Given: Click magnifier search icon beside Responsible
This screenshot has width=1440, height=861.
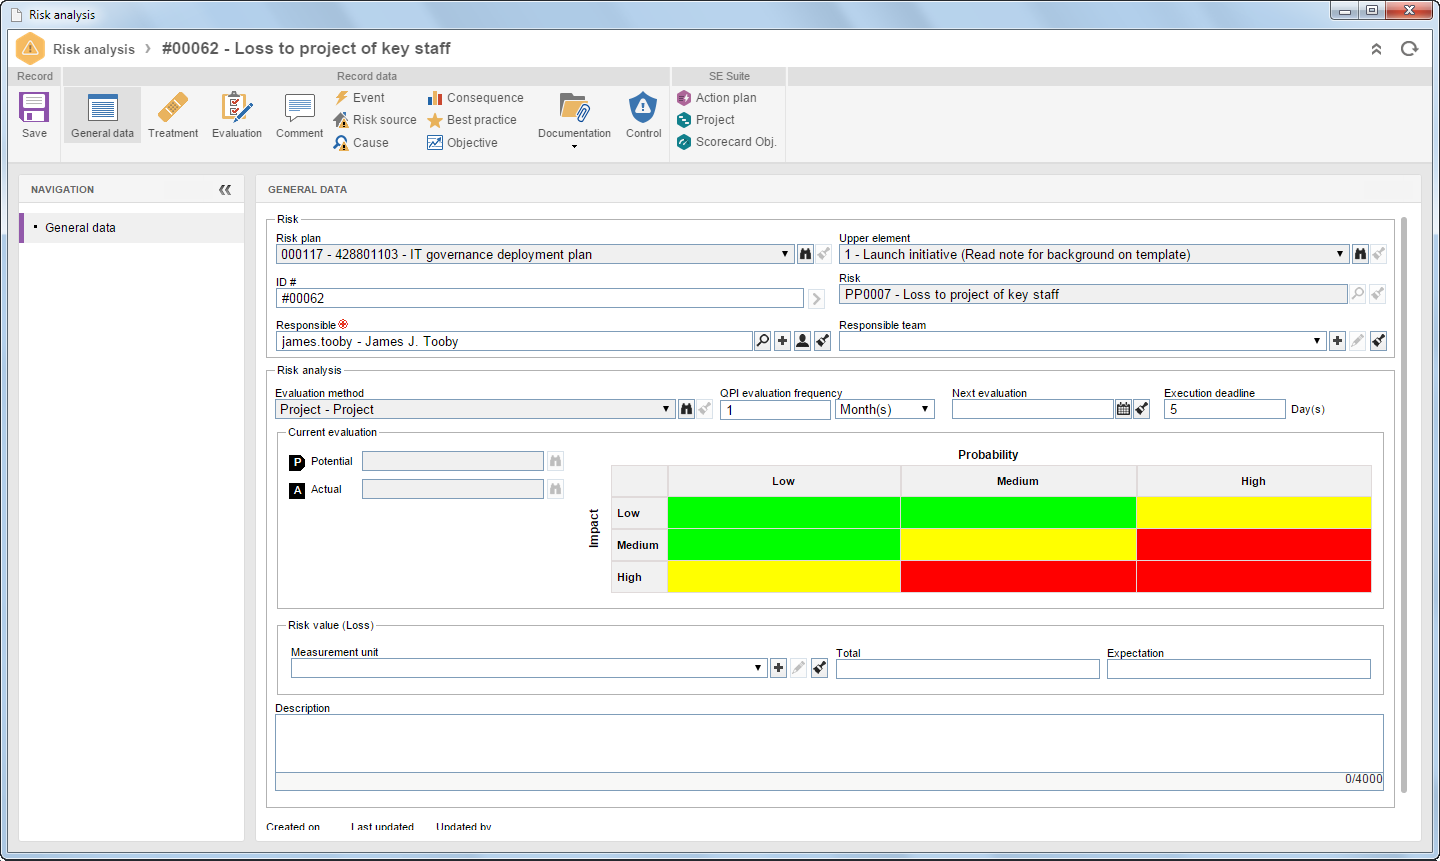Looking at the screenshot, I should tap(762, 341).
